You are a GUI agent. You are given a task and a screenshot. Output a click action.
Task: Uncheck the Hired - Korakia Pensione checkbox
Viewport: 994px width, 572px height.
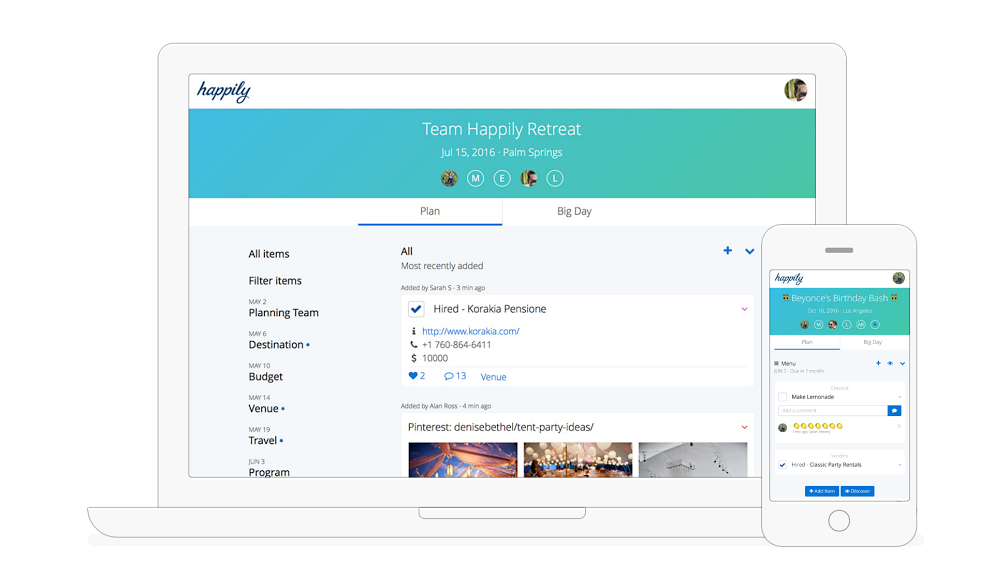(416, 309)
